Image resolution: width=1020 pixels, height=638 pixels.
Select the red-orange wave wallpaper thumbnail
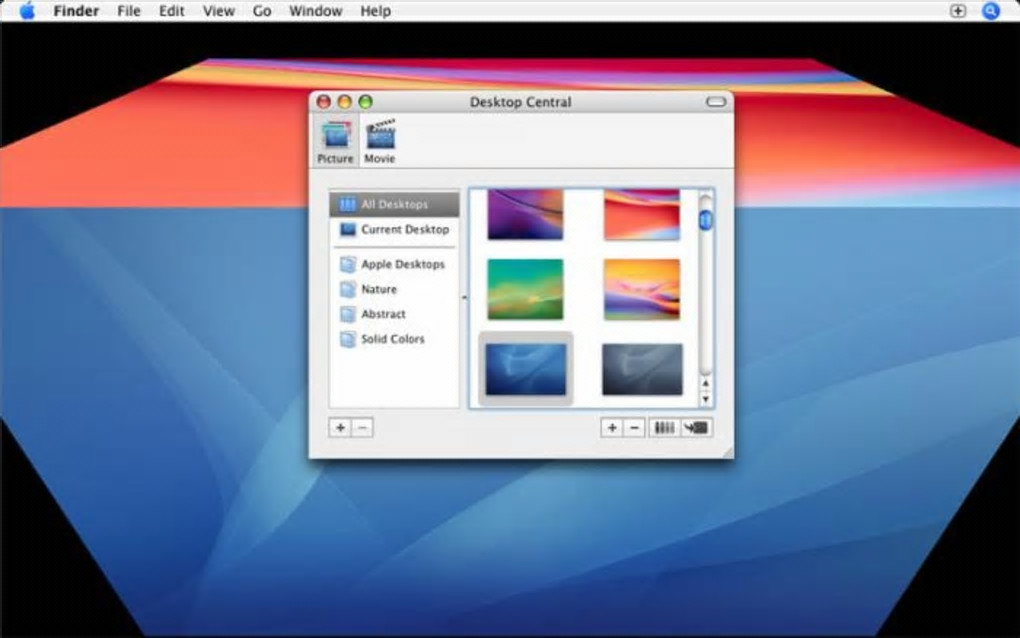[x=641, y=214]
